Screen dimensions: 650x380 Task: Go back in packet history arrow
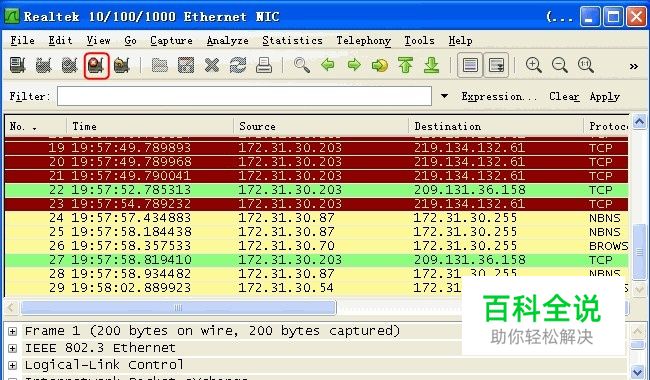328,65
